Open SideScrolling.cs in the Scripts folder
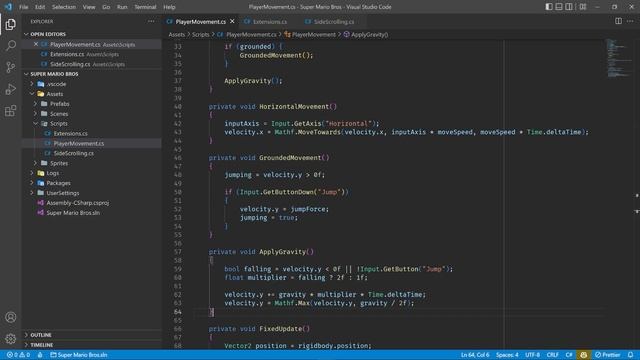 tap(73, 153)
